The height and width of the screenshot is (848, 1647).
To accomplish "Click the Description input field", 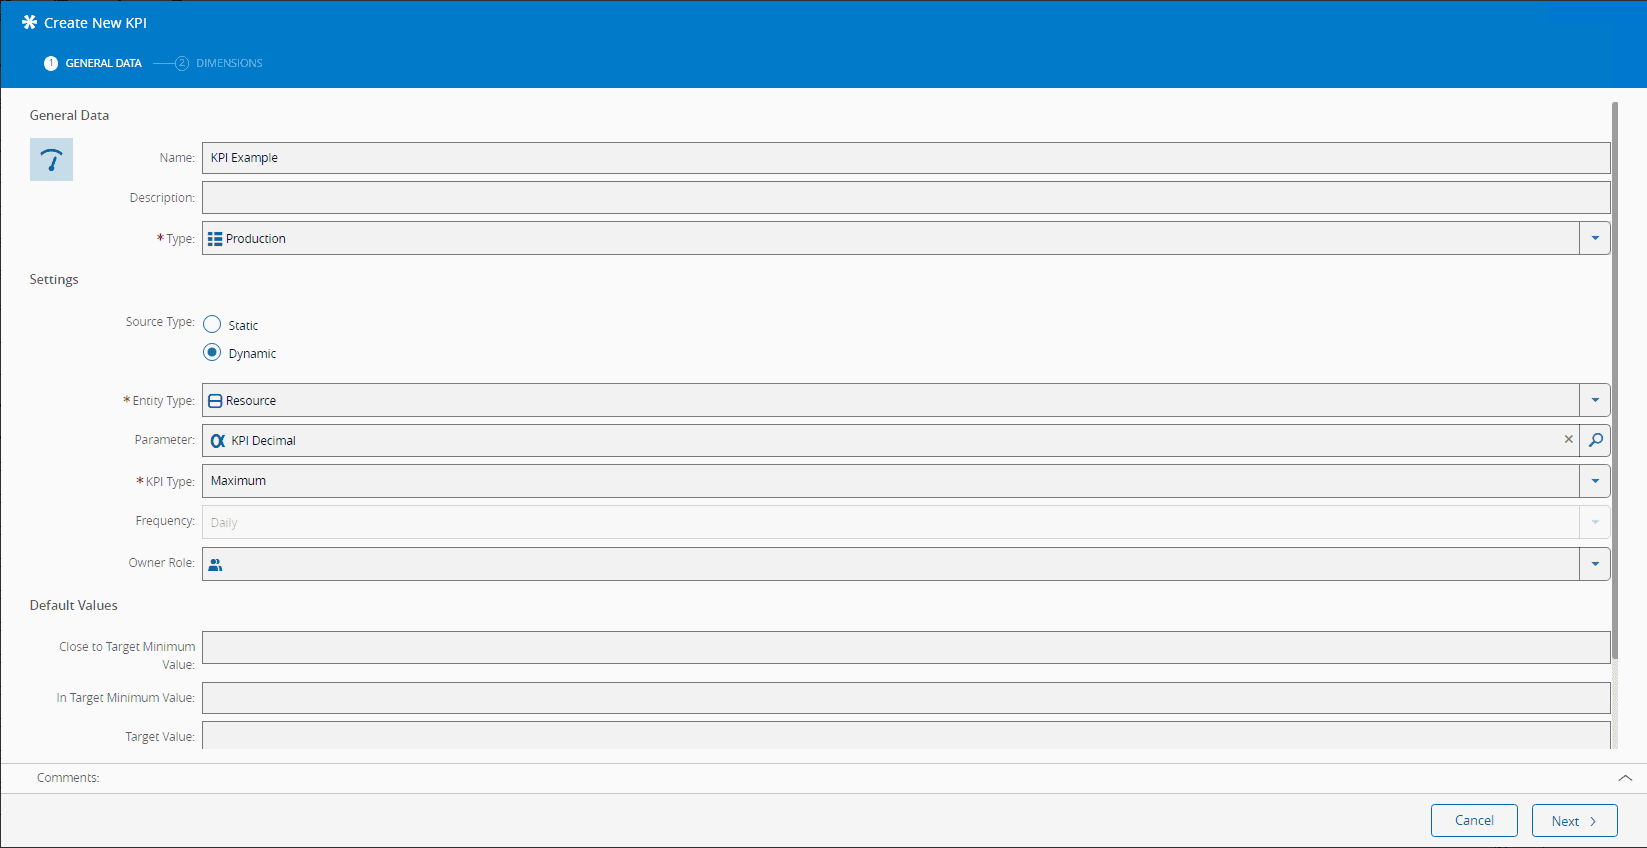I will (x=905, y=197).
